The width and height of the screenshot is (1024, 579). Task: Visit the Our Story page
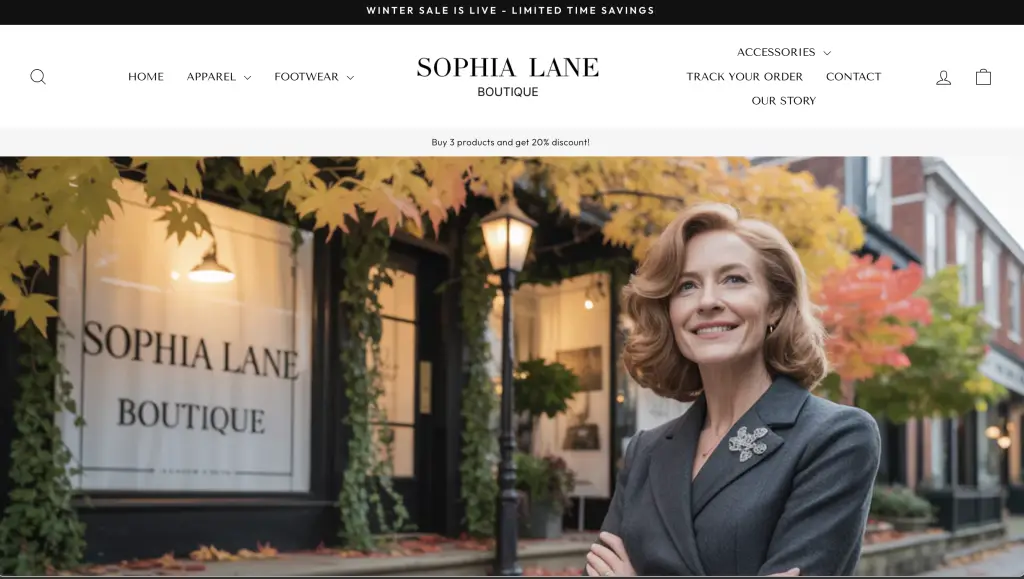[x=784, y=101]
